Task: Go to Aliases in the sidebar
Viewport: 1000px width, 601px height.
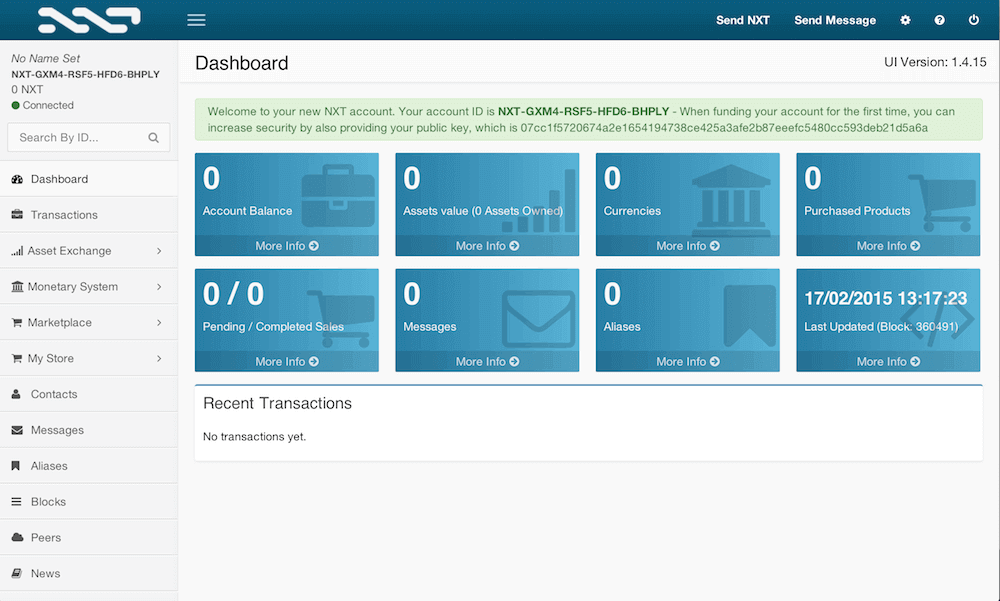Action: [89, 466]
